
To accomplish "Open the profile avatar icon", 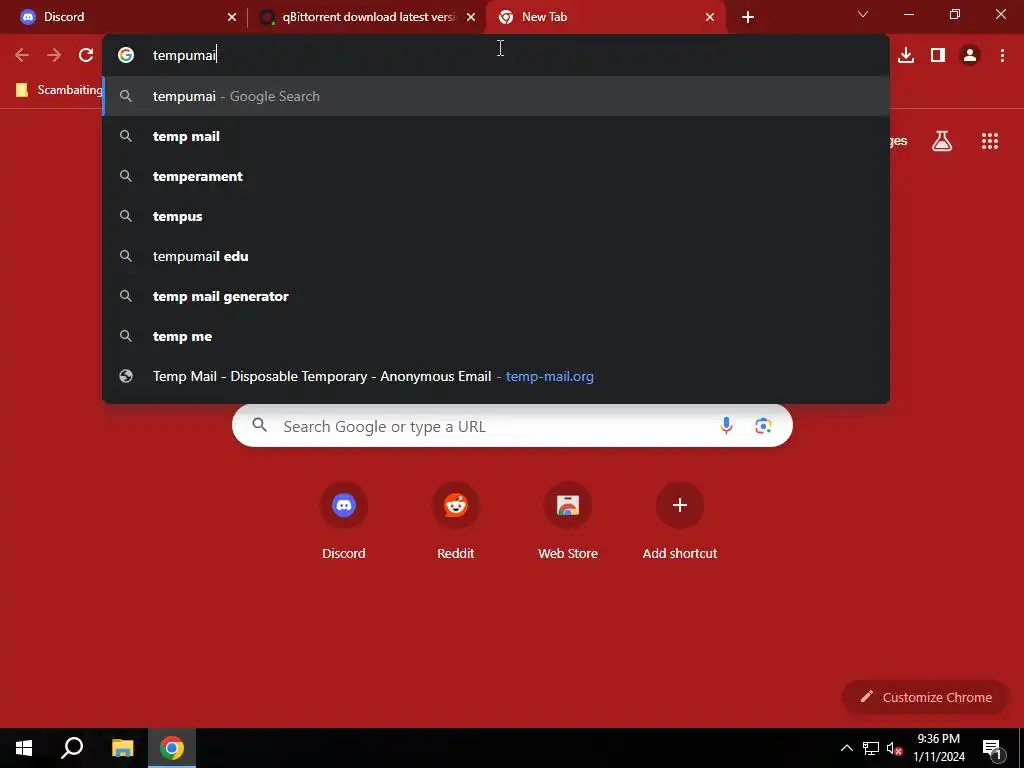I will (970, 56).
